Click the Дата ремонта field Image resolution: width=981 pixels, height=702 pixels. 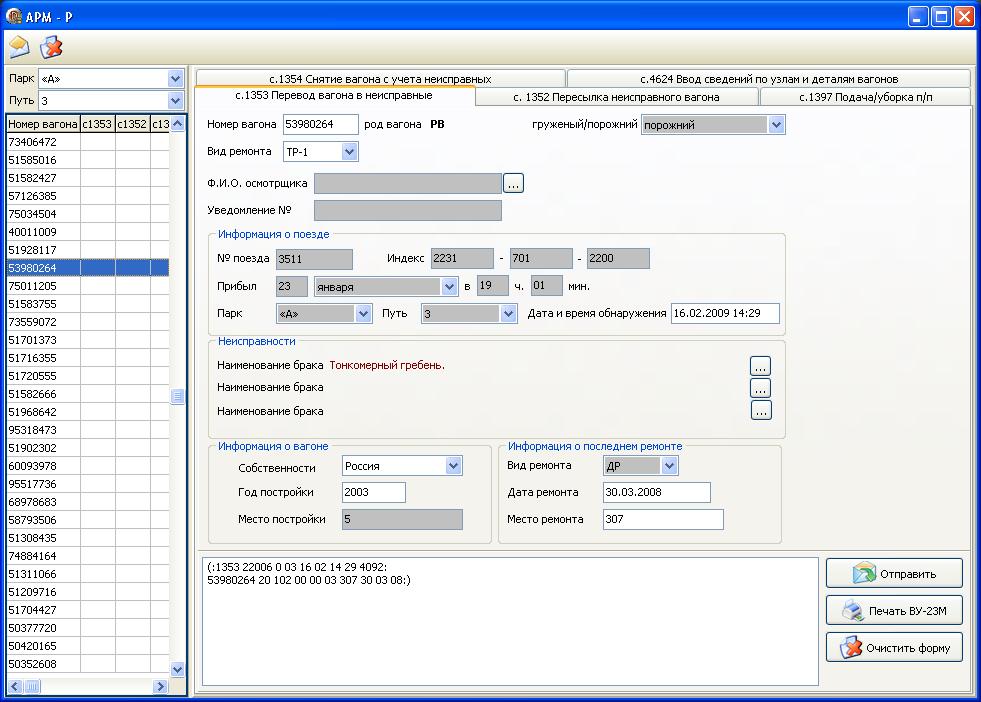pyautogui.click(x=656, y=492)
